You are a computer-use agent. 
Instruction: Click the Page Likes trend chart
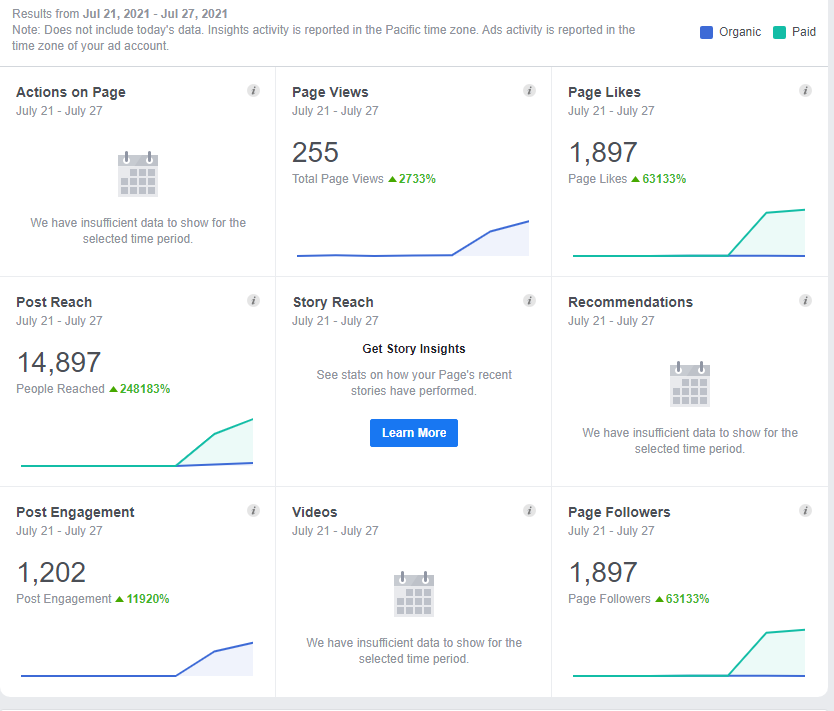pyautogui.click(x=689, y=233)
